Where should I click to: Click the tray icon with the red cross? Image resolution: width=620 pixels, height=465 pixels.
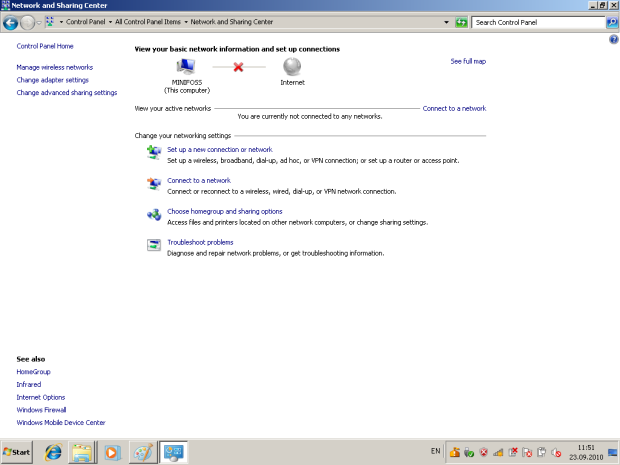click(513, 452)
